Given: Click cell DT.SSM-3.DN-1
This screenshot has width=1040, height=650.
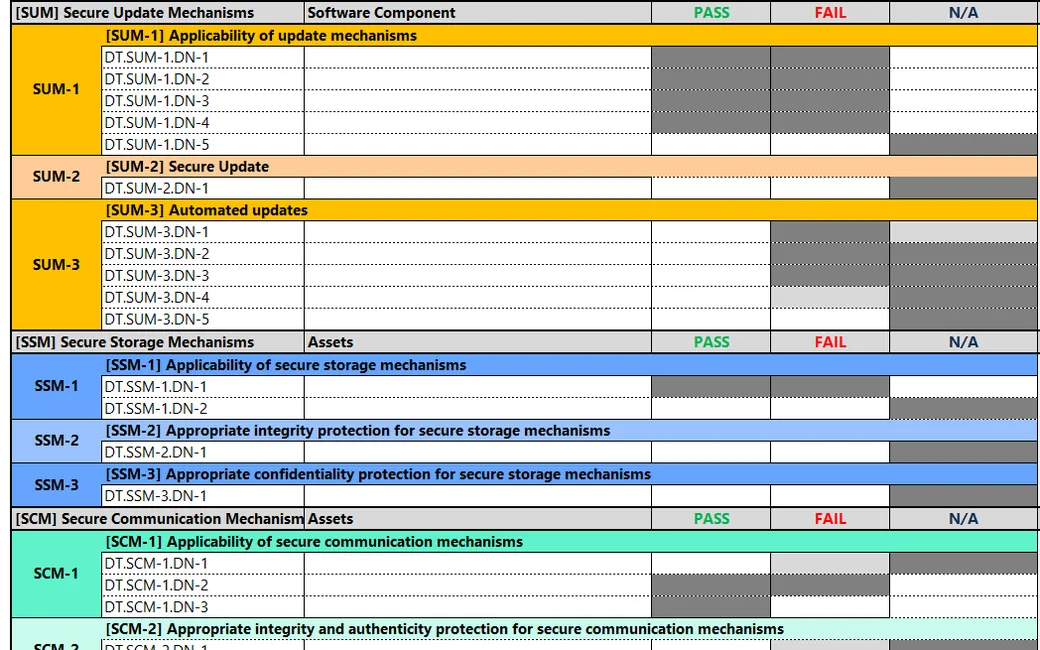Looking at the screenshot, I should (x=203, y=496).
